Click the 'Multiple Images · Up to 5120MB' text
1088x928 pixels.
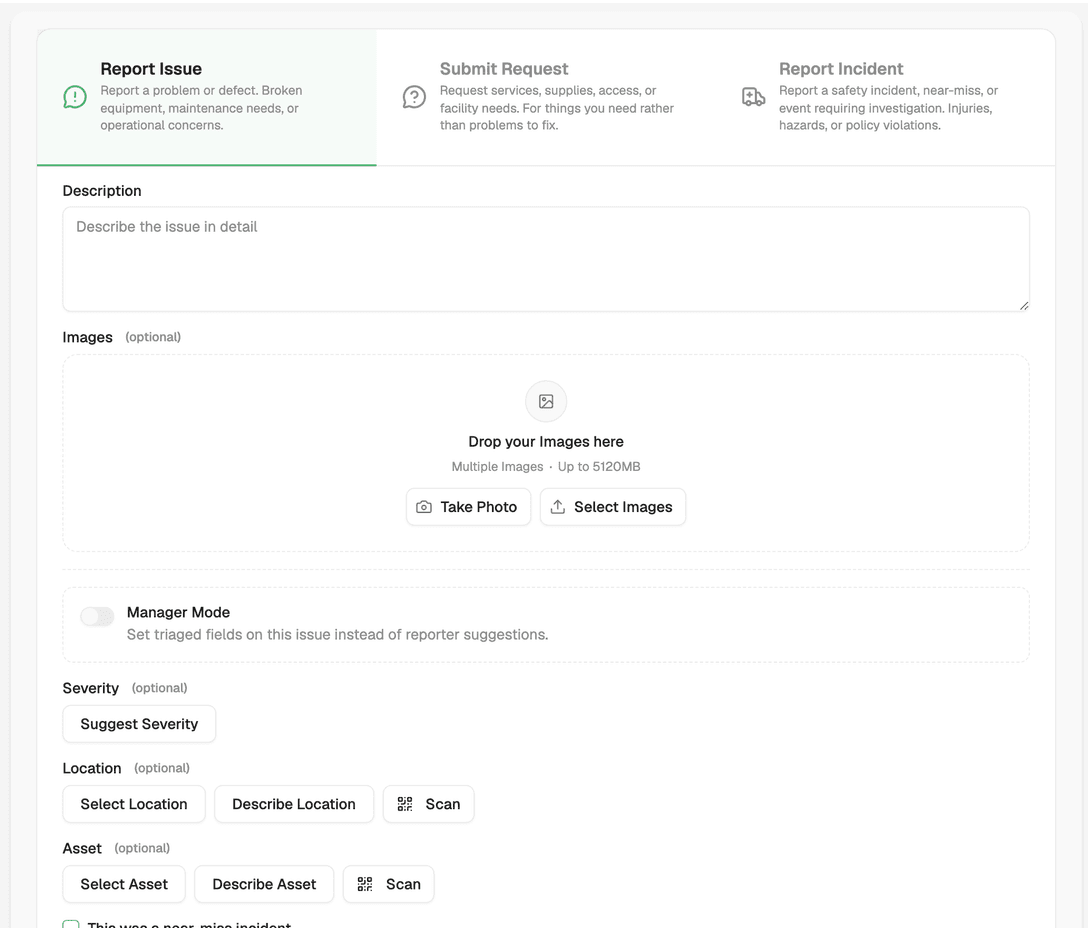point(546,466)
